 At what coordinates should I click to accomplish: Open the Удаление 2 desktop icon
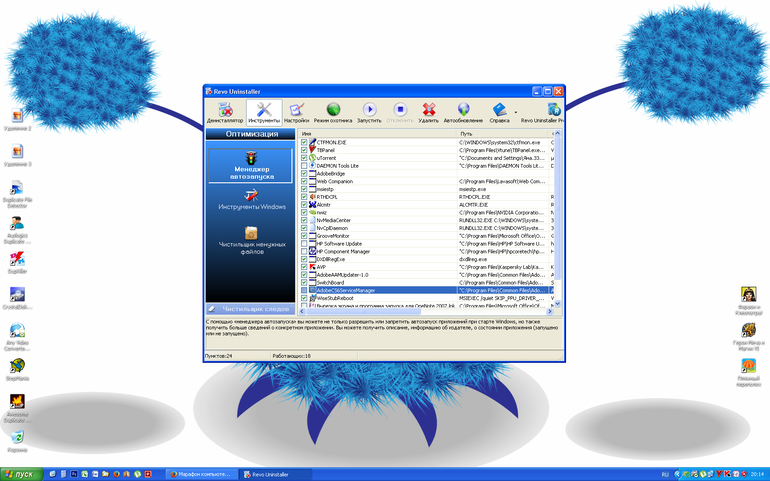pyautogui.click(x=17, y=120)
